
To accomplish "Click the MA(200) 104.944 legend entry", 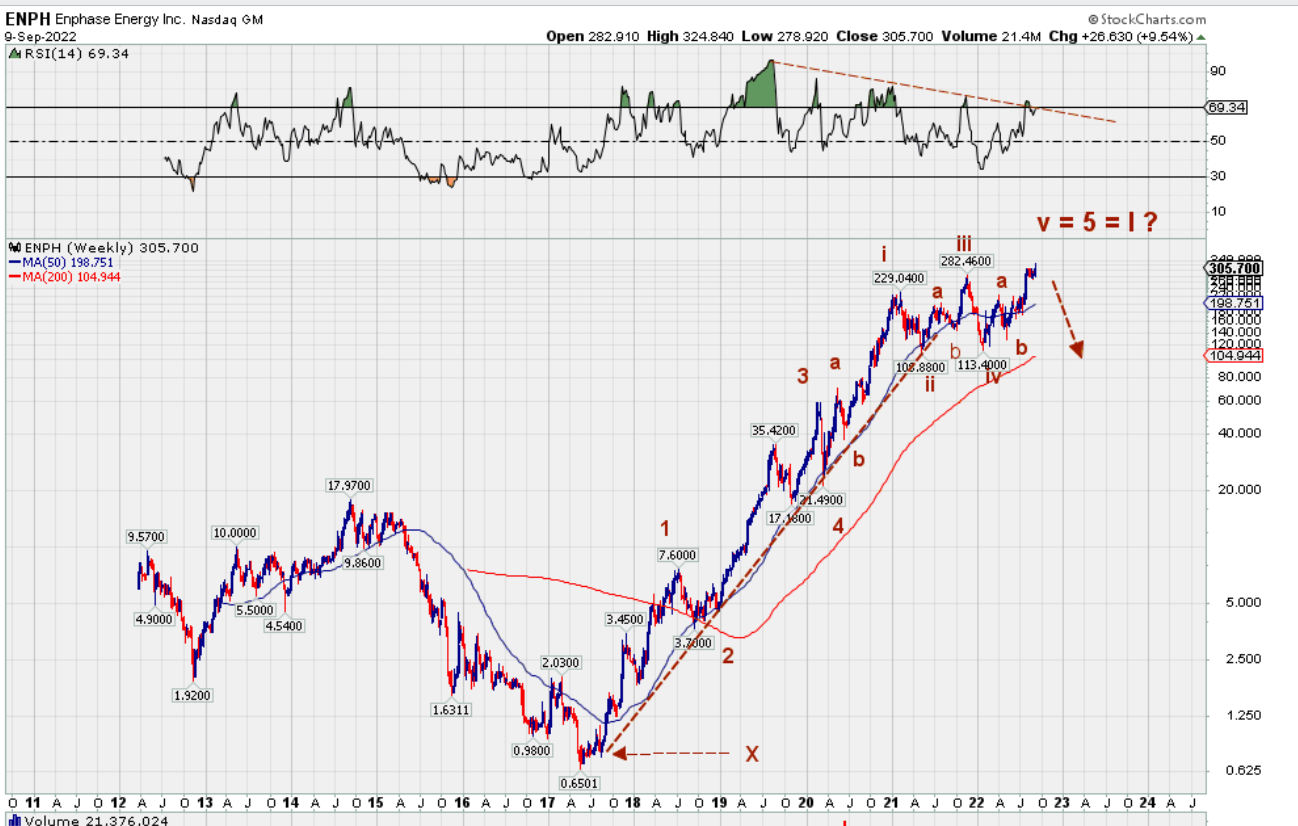I will 64,276.
